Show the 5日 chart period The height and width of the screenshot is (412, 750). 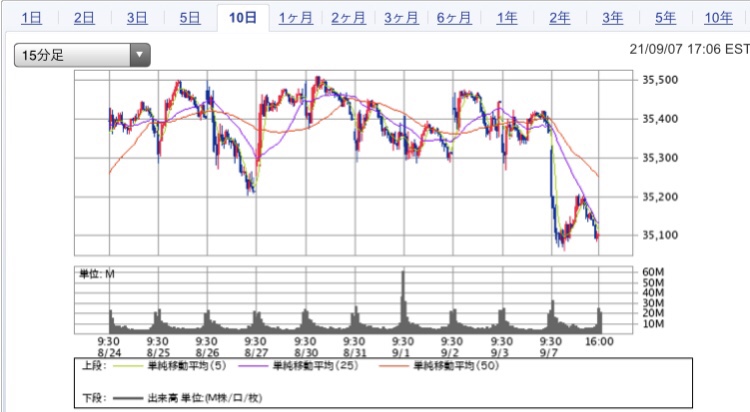[x=189, y=18]
